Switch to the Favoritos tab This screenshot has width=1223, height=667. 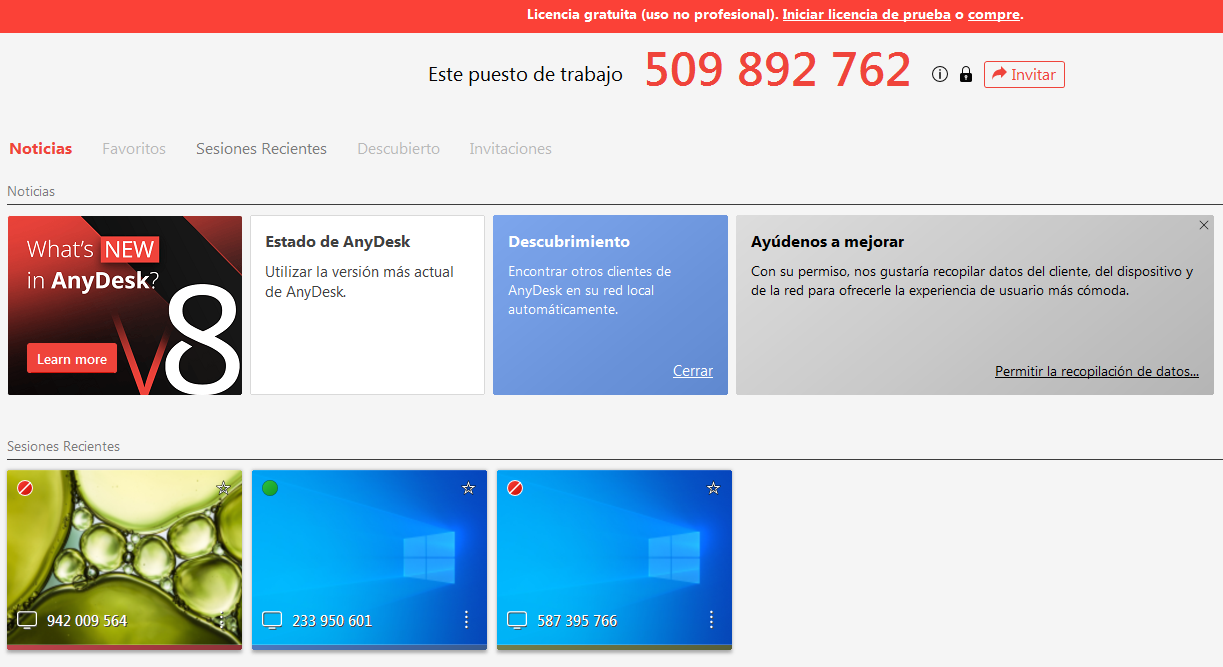[134, 149]
